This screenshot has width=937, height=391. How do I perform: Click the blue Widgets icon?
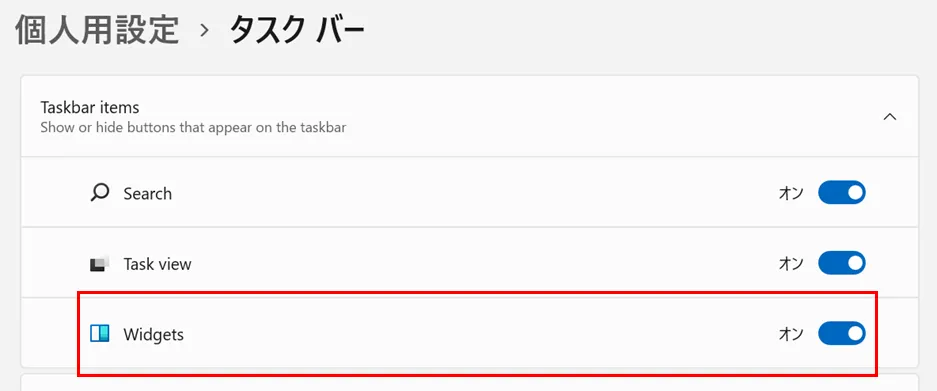[99, 334]
